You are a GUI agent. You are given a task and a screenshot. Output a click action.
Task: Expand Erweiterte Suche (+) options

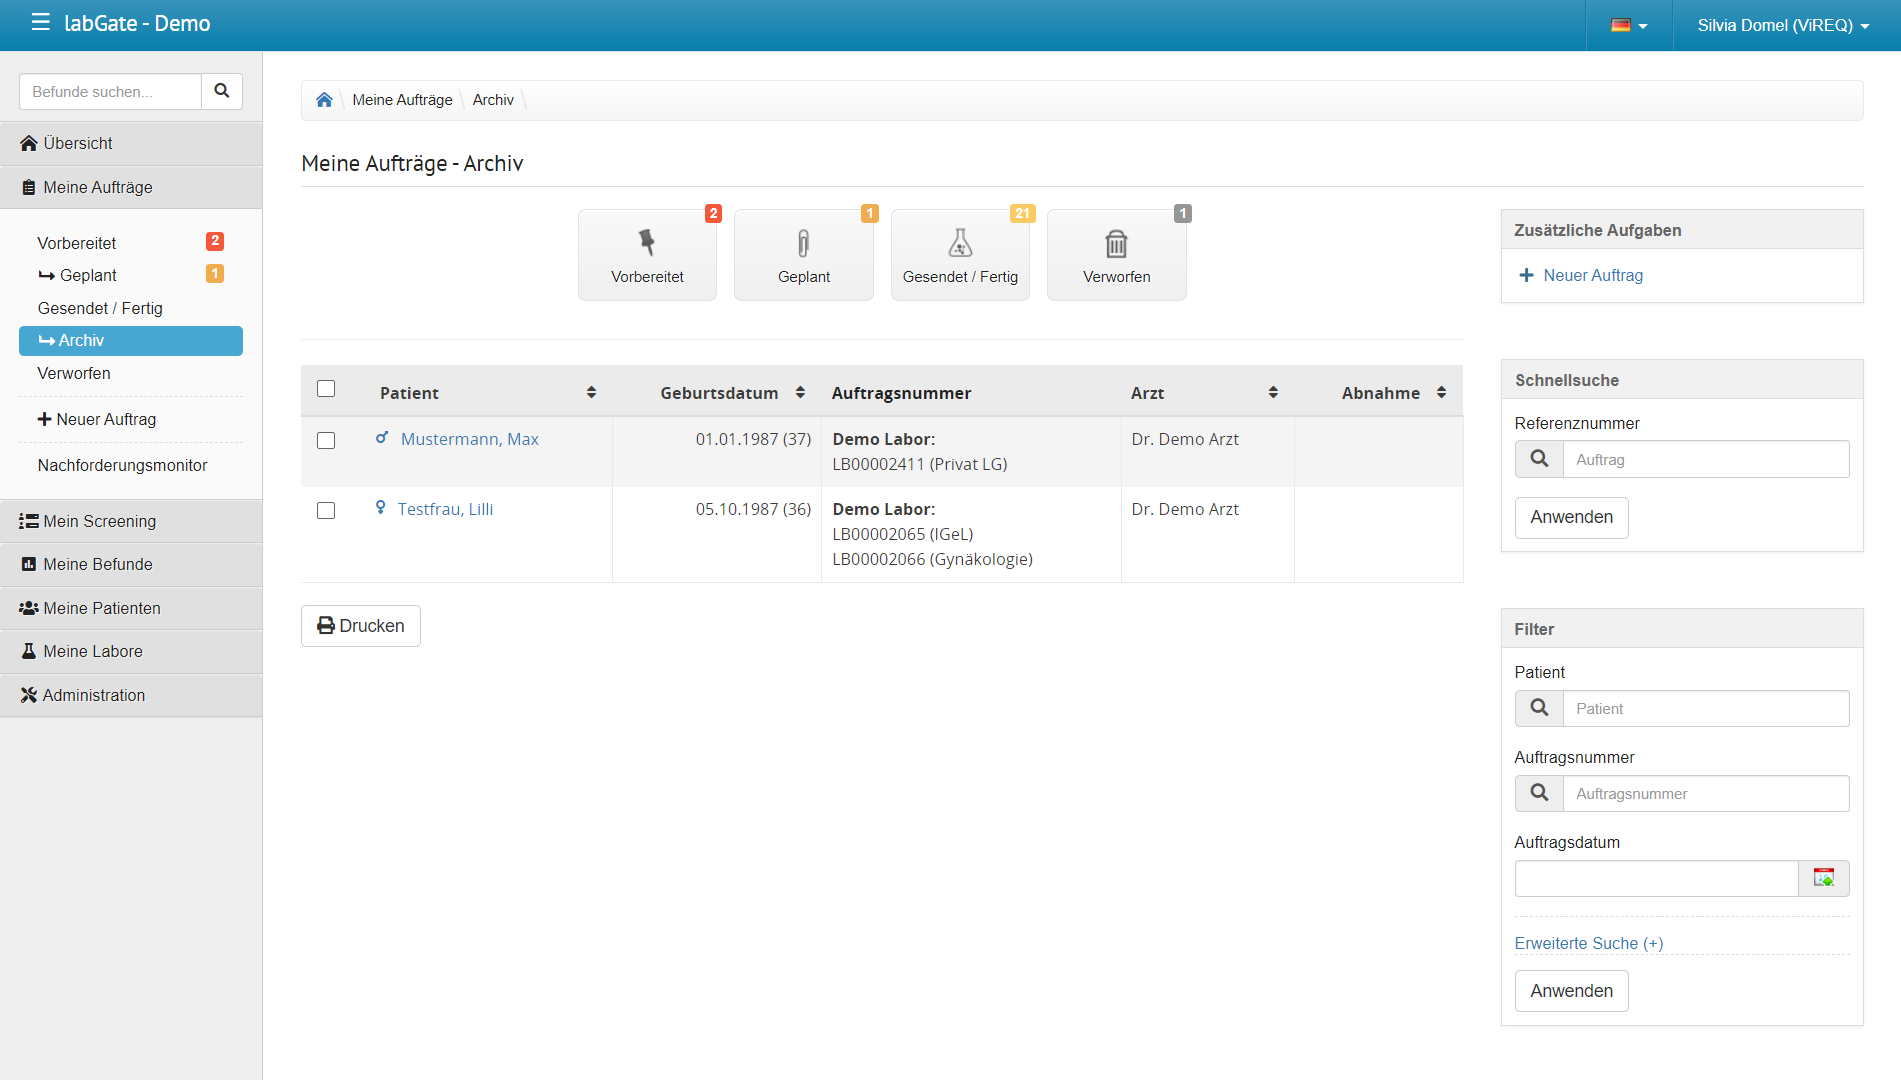pyautogui.click(x=1588, y=943)
